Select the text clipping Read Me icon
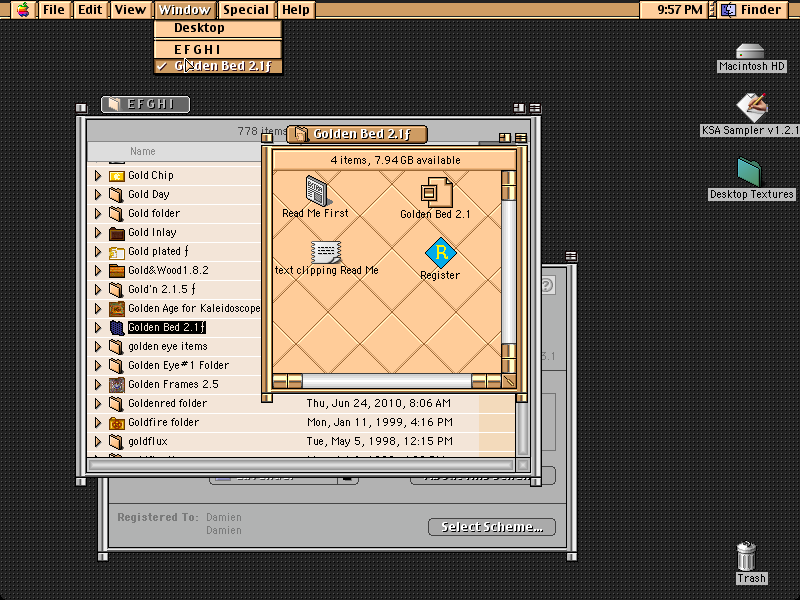The width and height of the screenshot is (800, 600). 326,252
